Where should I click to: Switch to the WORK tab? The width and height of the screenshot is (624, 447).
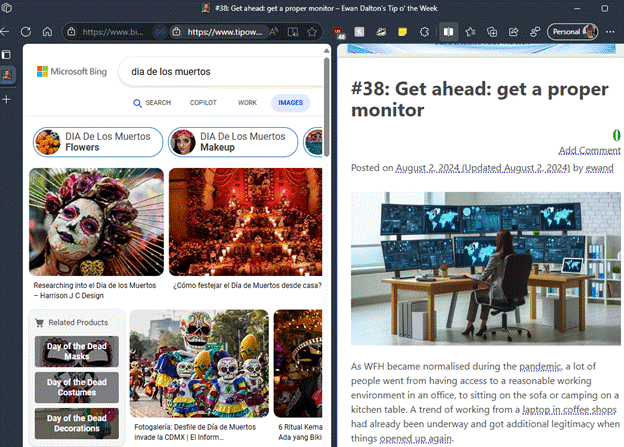pos(247,103)
